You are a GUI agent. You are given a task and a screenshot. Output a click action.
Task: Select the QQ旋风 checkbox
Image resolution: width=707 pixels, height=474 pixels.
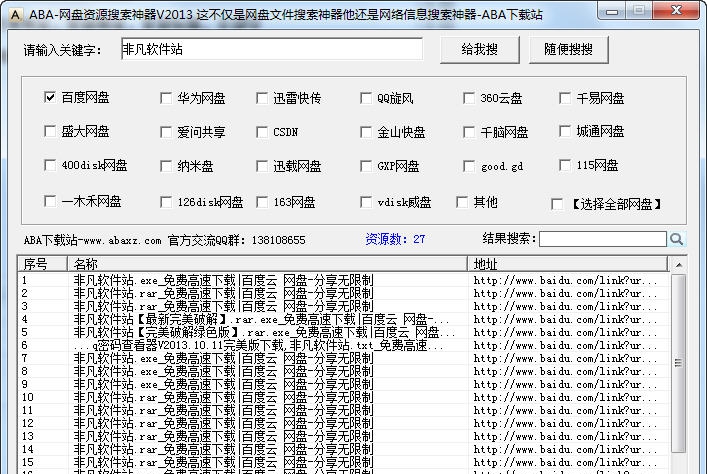[x=367, y=98]
